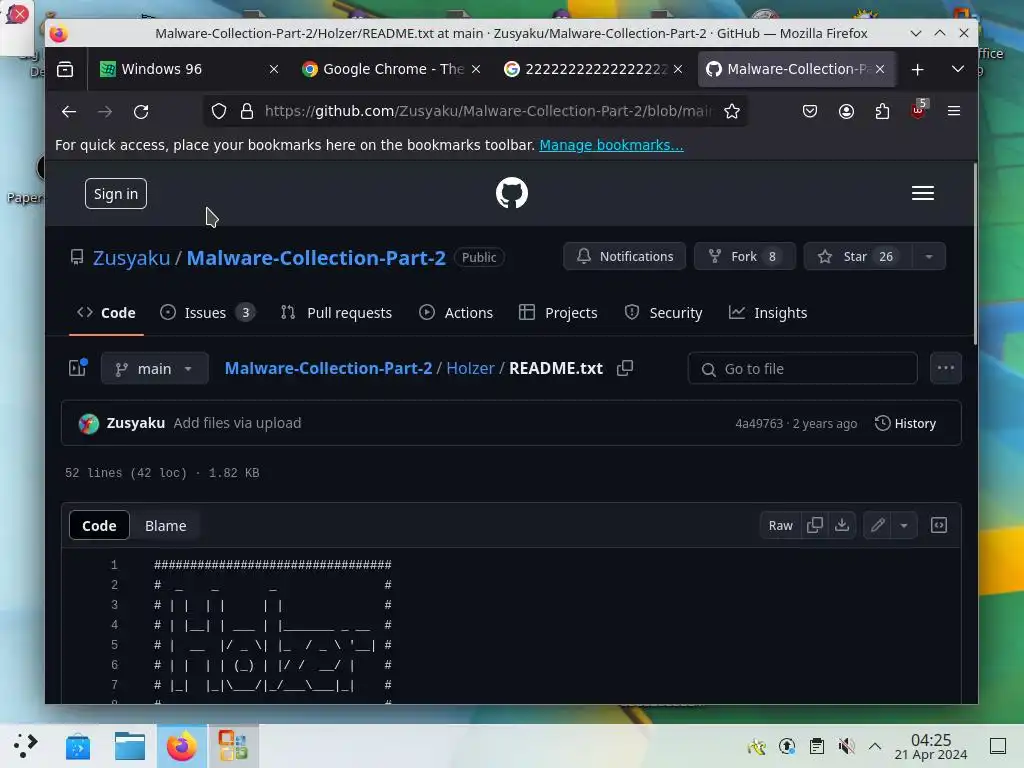Open the file manager from taskbar
The height and width of the screenshot is (768, 1024).
click(x=130, y=746)
